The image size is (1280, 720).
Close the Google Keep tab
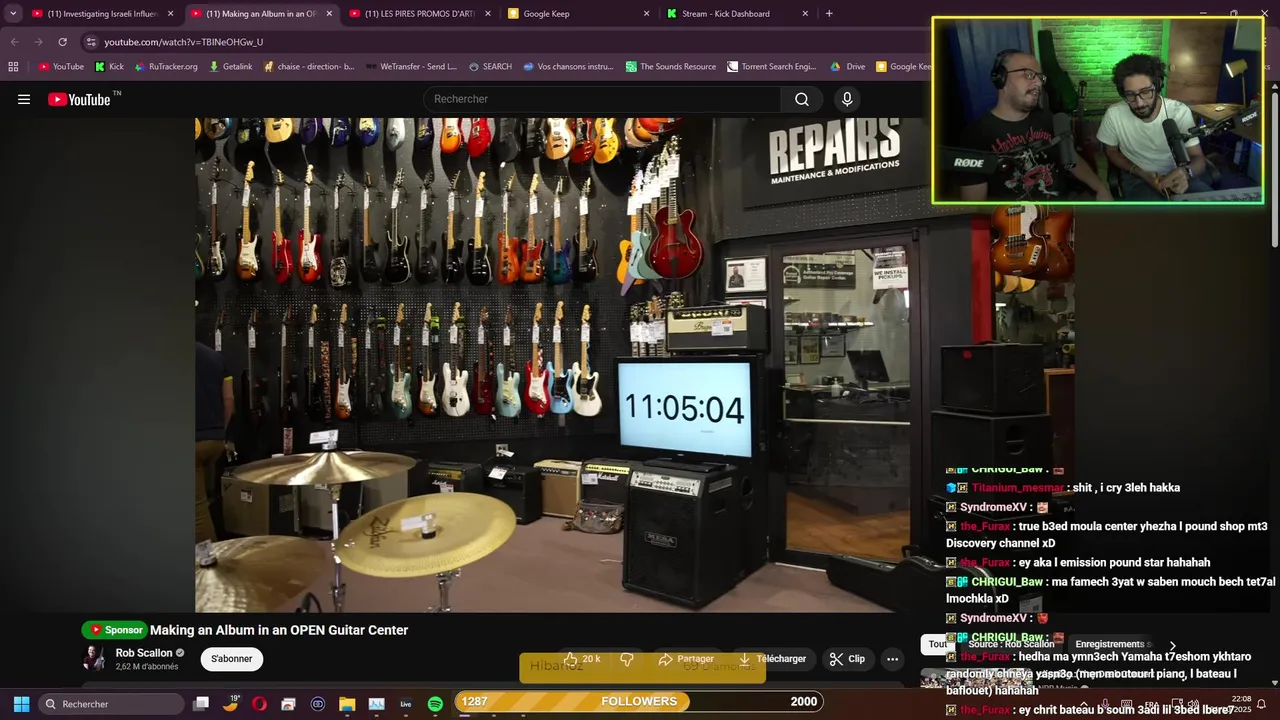tap(646, 14)
